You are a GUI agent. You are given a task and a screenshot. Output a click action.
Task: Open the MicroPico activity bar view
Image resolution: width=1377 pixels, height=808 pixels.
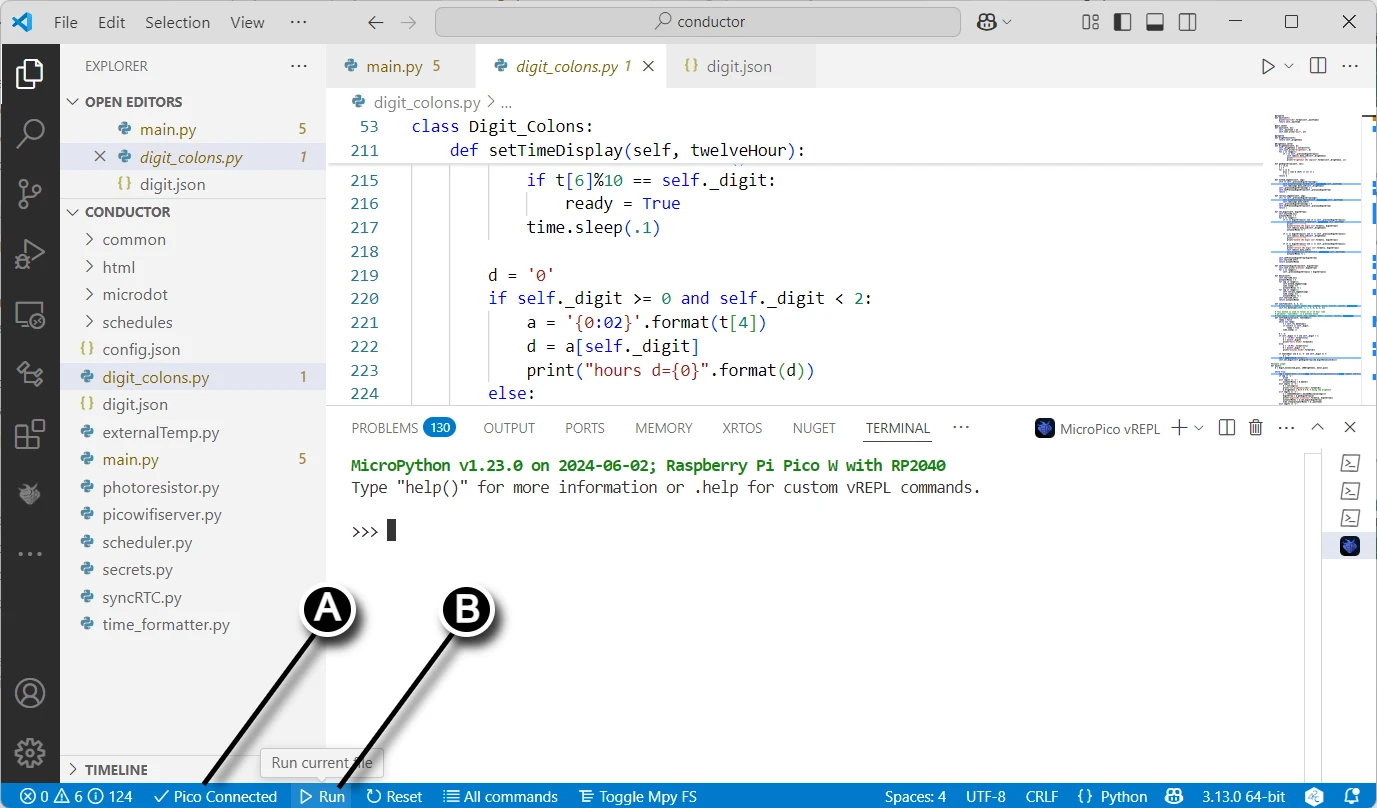pyautogui.click(x=30, y=494)
